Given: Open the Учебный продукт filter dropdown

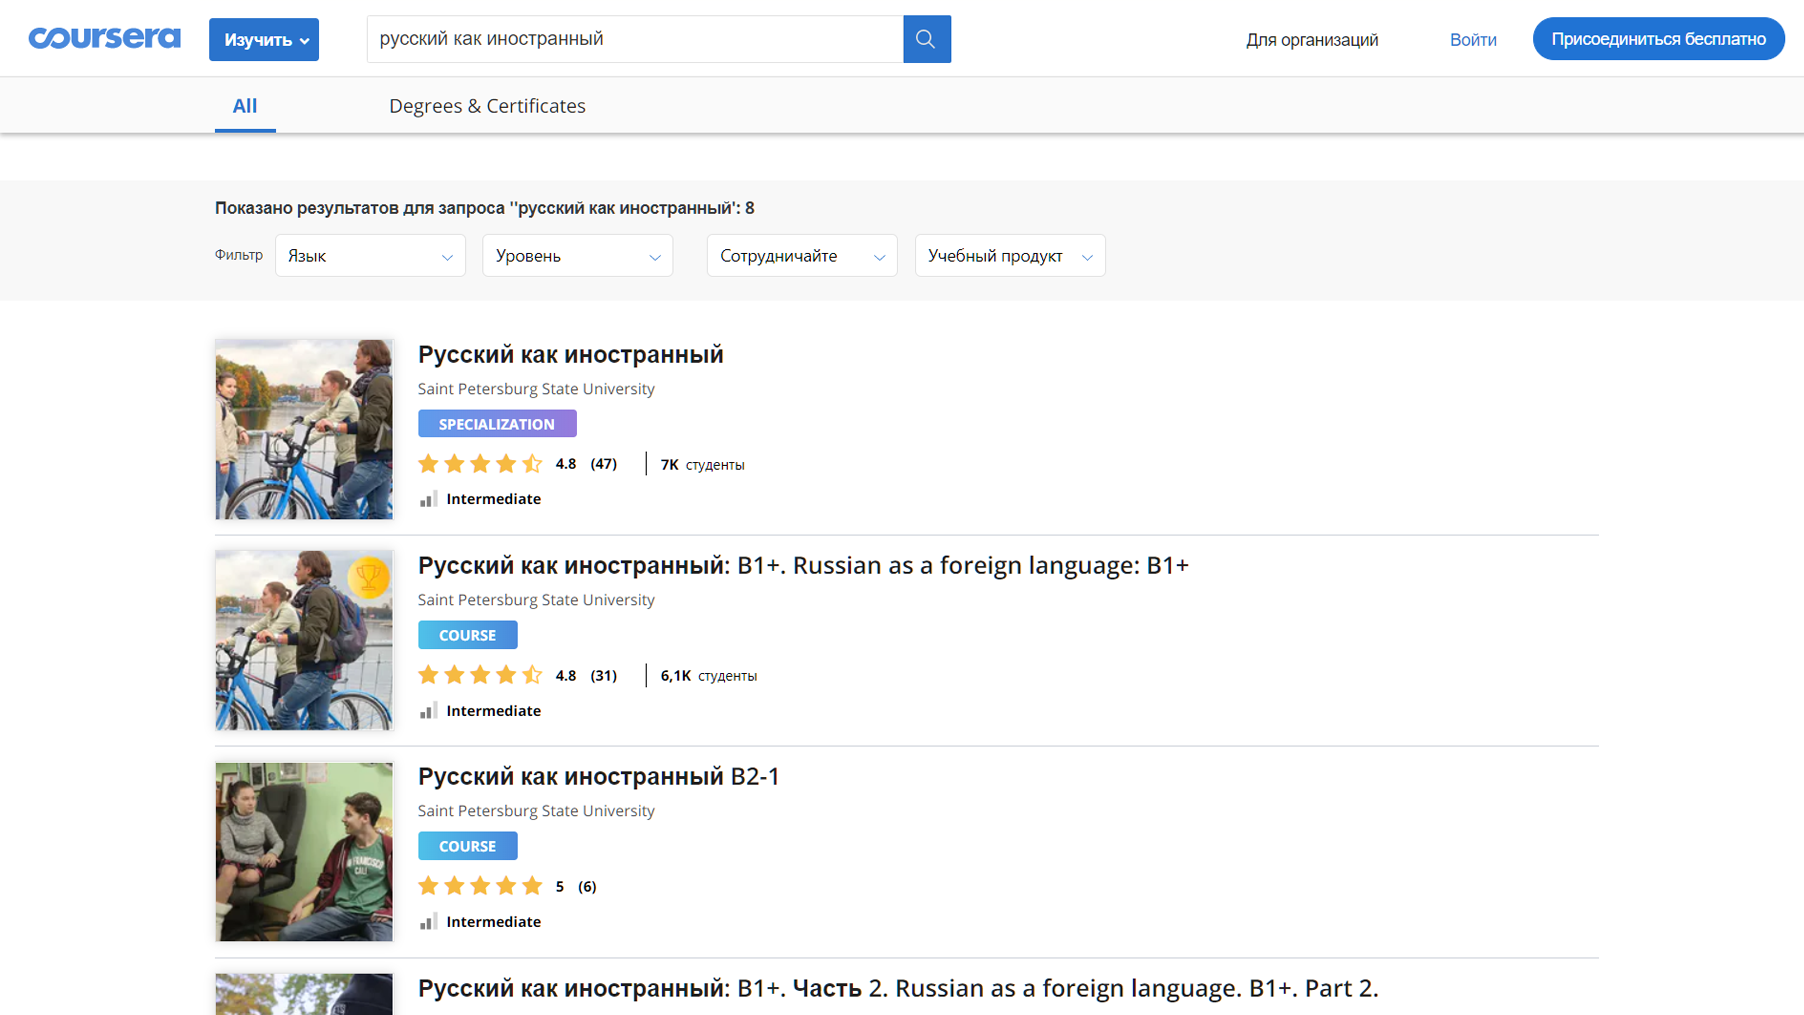Looking at the screenshot, I should pyautogui.click(x=1009, y=255).
